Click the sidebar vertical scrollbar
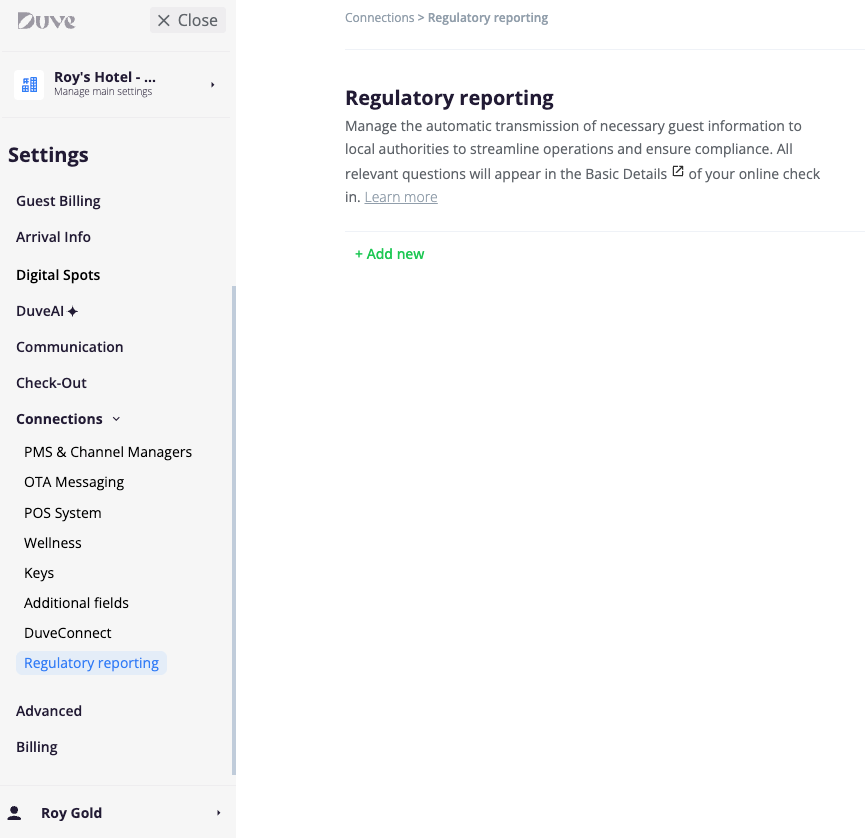The height and width of the screenshot is (838, 865). pos(234,530)
